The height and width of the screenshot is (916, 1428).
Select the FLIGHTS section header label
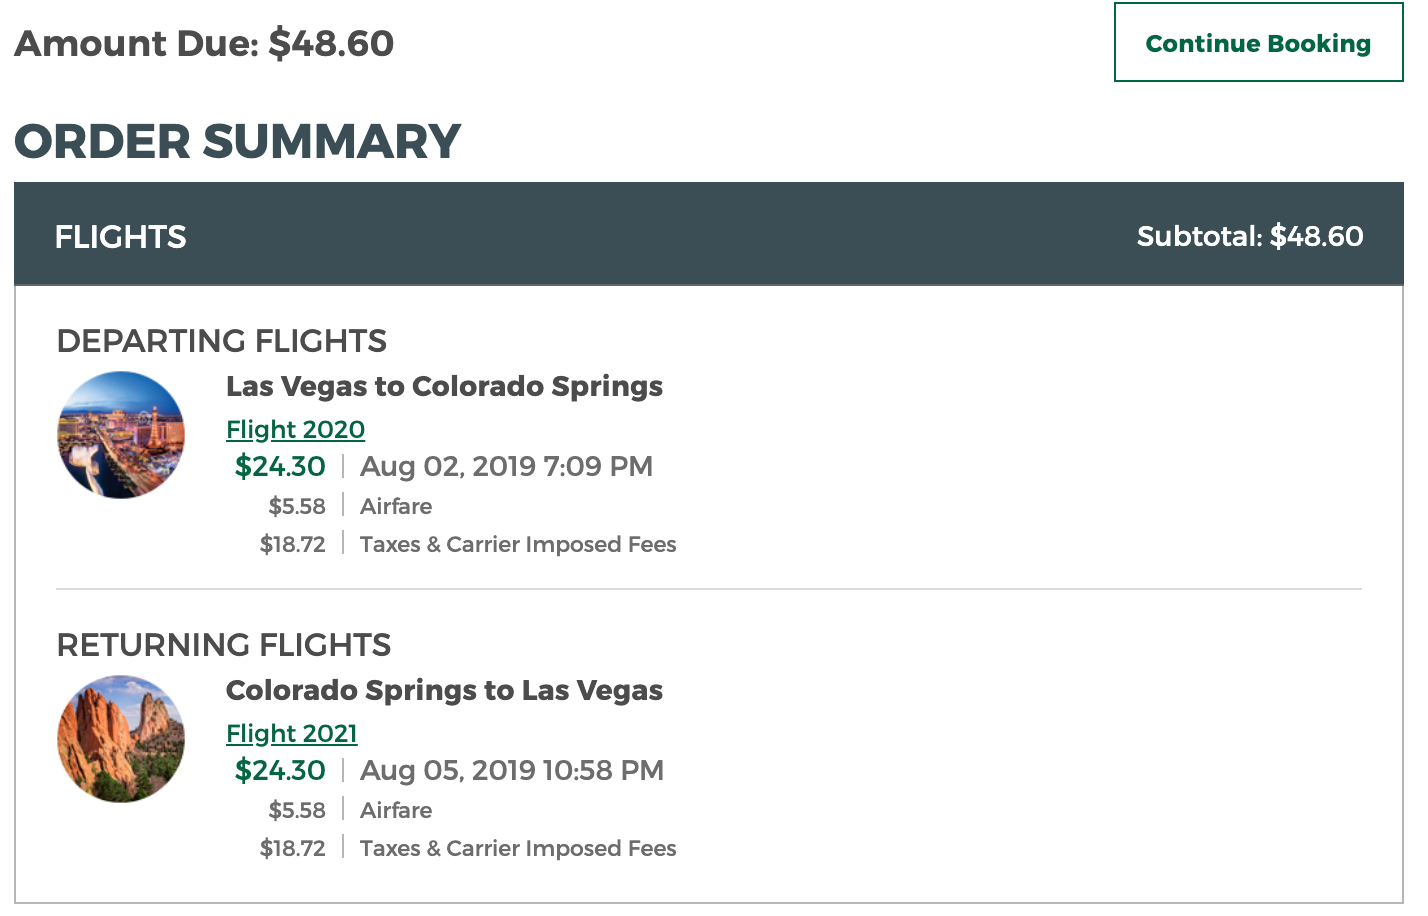120,237
